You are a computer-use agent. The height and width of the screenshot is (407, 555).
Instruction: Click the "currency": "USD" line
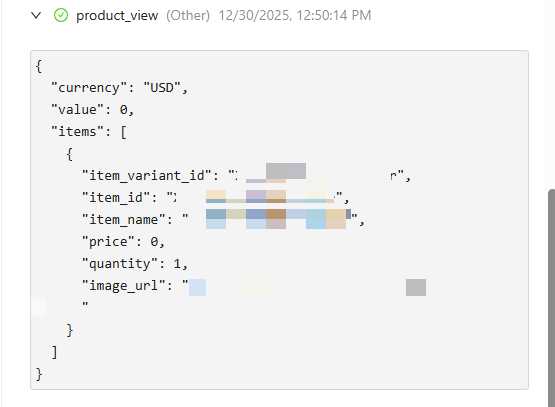119,88
